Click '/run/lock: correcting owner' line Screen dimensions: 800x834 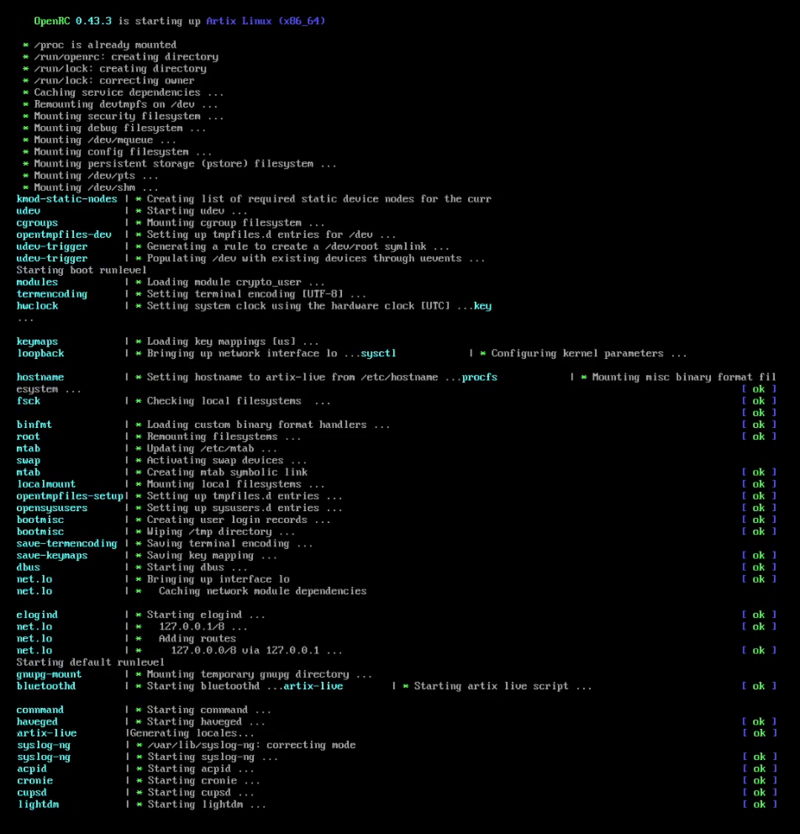[114, 81]
